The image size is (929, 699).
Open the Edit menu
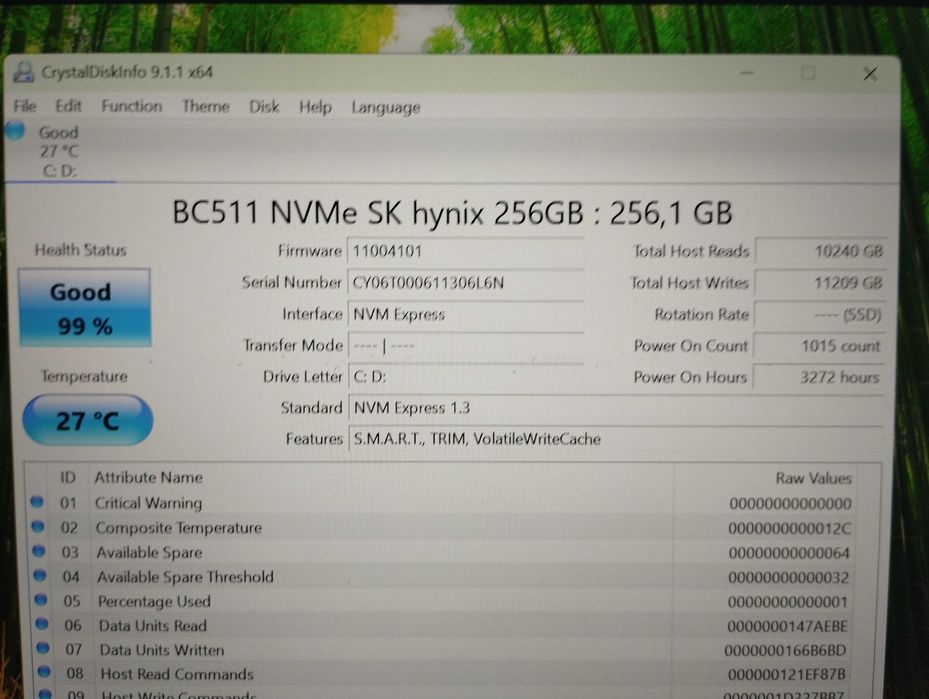pyautogui.click(x=68, y=106)
